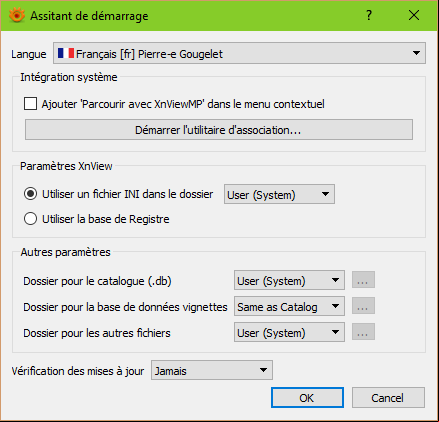
Task: Select 'Utiliser un fichier INI dans le dossier'
Action: 30,194
